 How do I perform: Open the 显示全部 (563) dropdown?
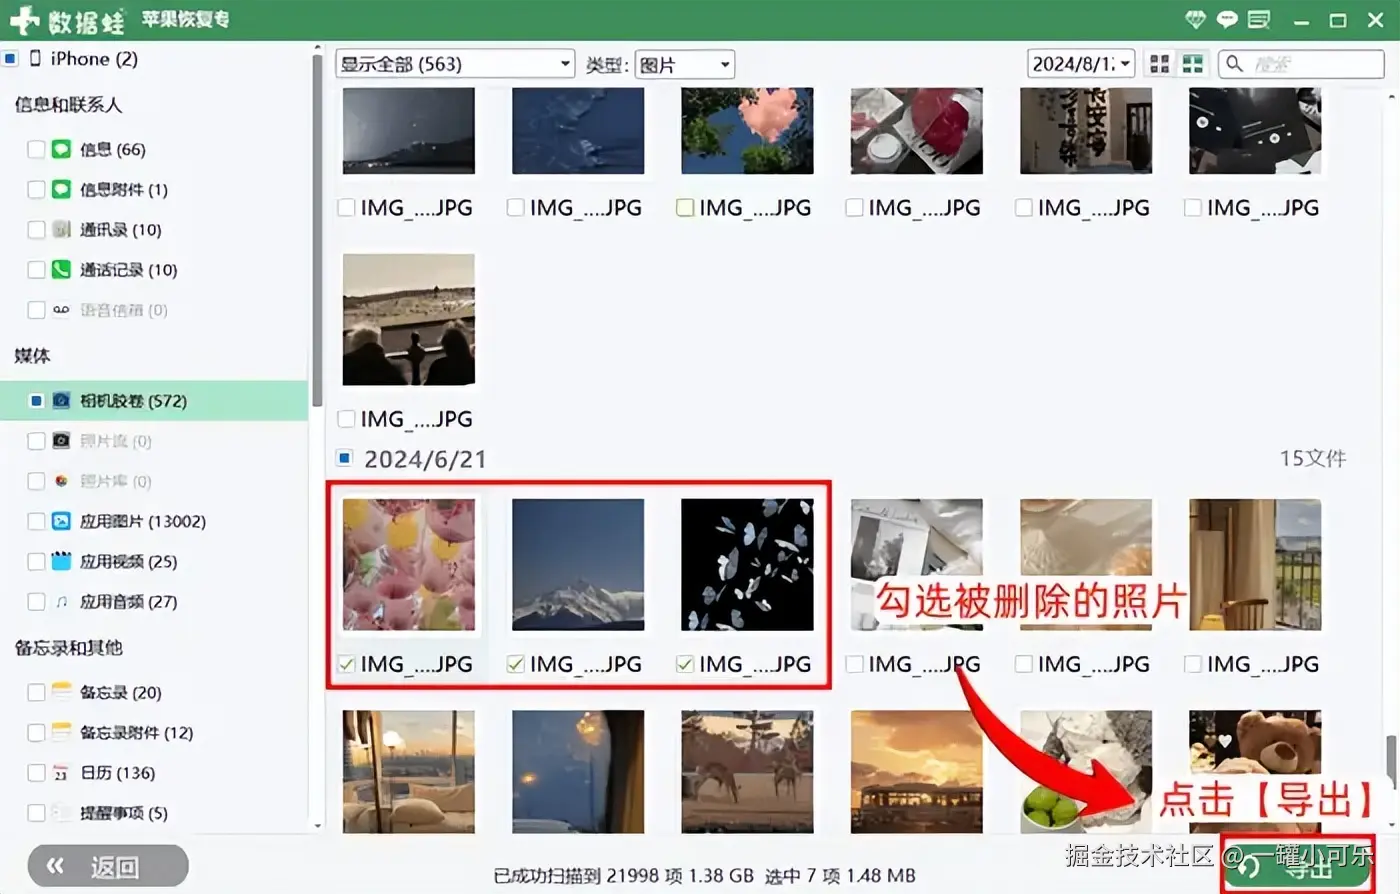tap(455, 64)
